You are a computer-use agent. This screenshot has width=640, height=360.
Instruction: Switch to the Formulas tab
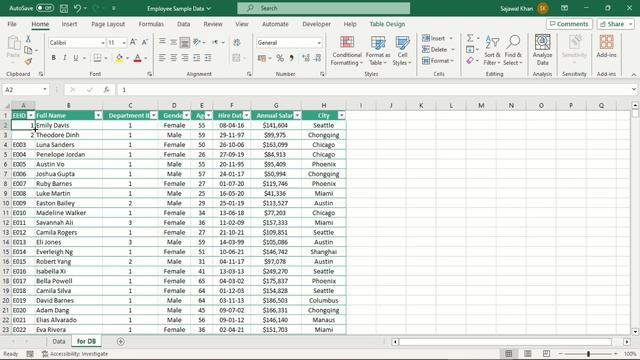tap(151, 24)
